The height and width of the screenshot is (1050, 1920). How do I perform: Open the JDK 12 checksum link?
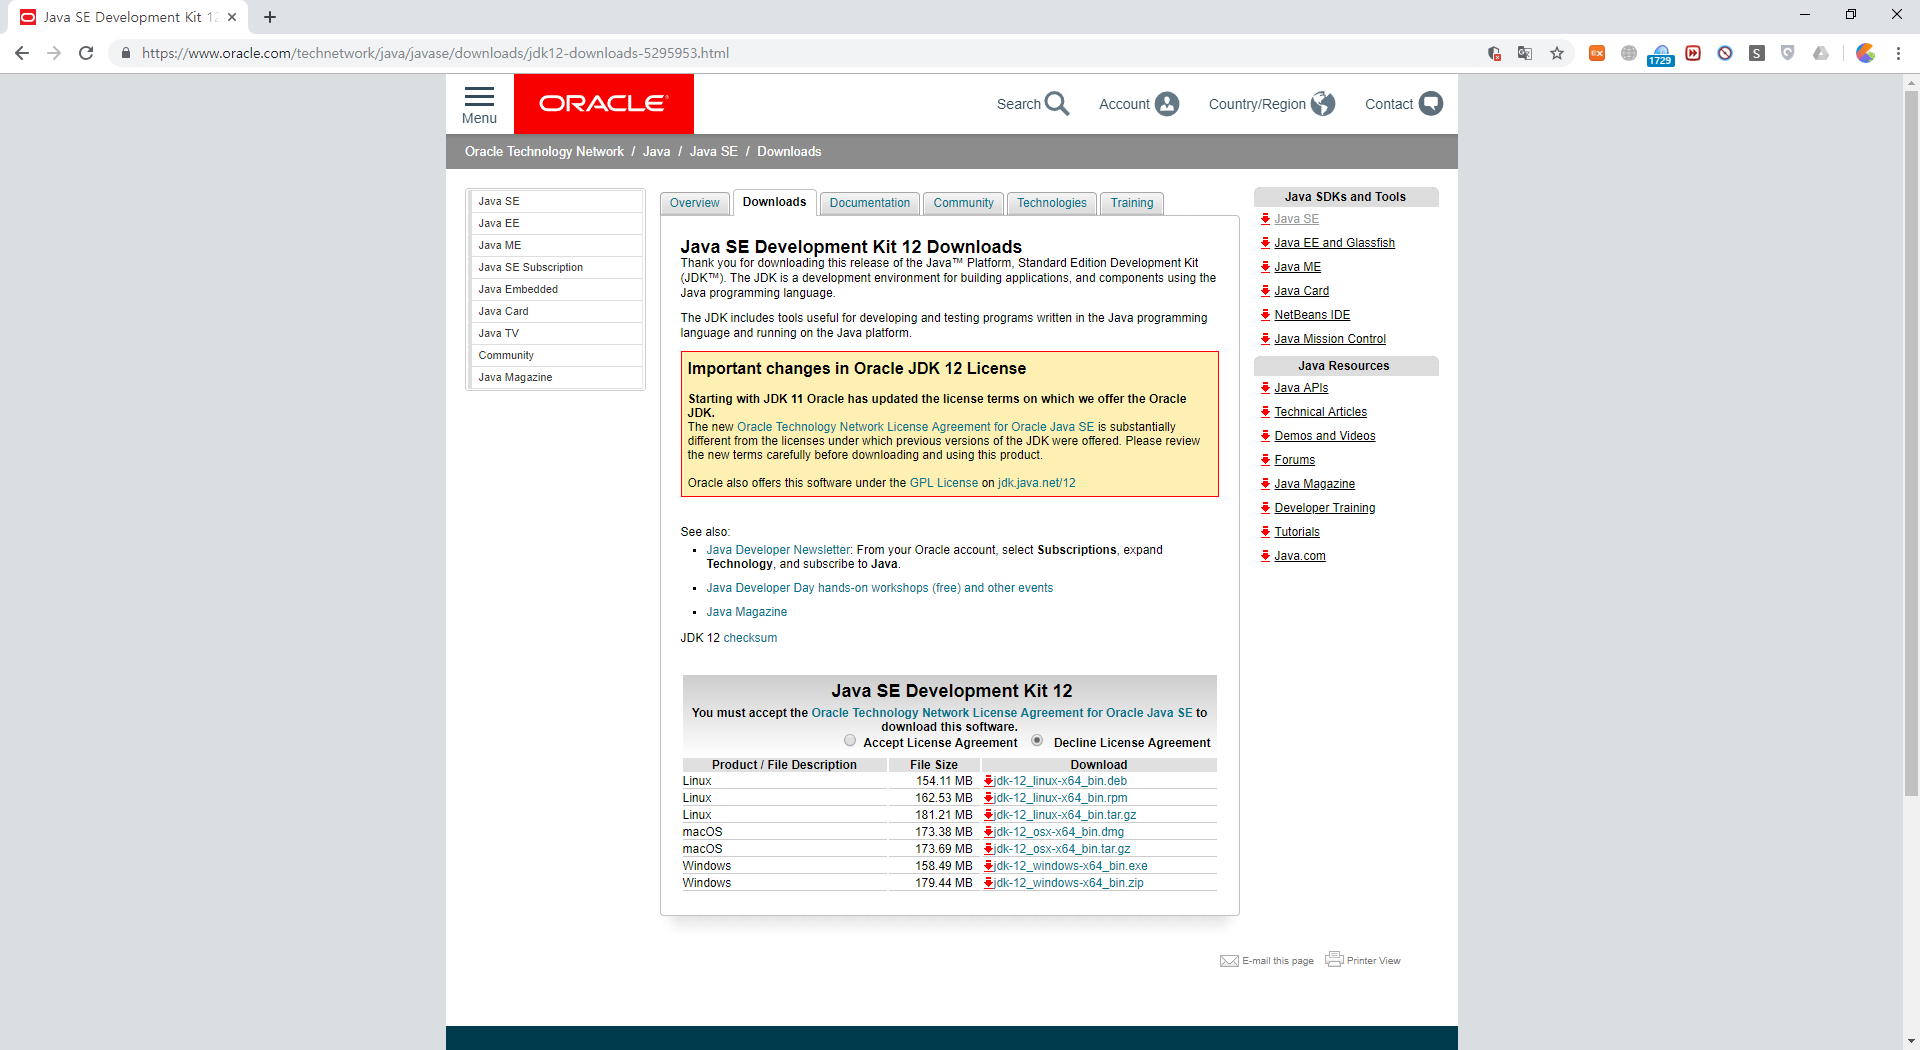[x=750, y=638]
